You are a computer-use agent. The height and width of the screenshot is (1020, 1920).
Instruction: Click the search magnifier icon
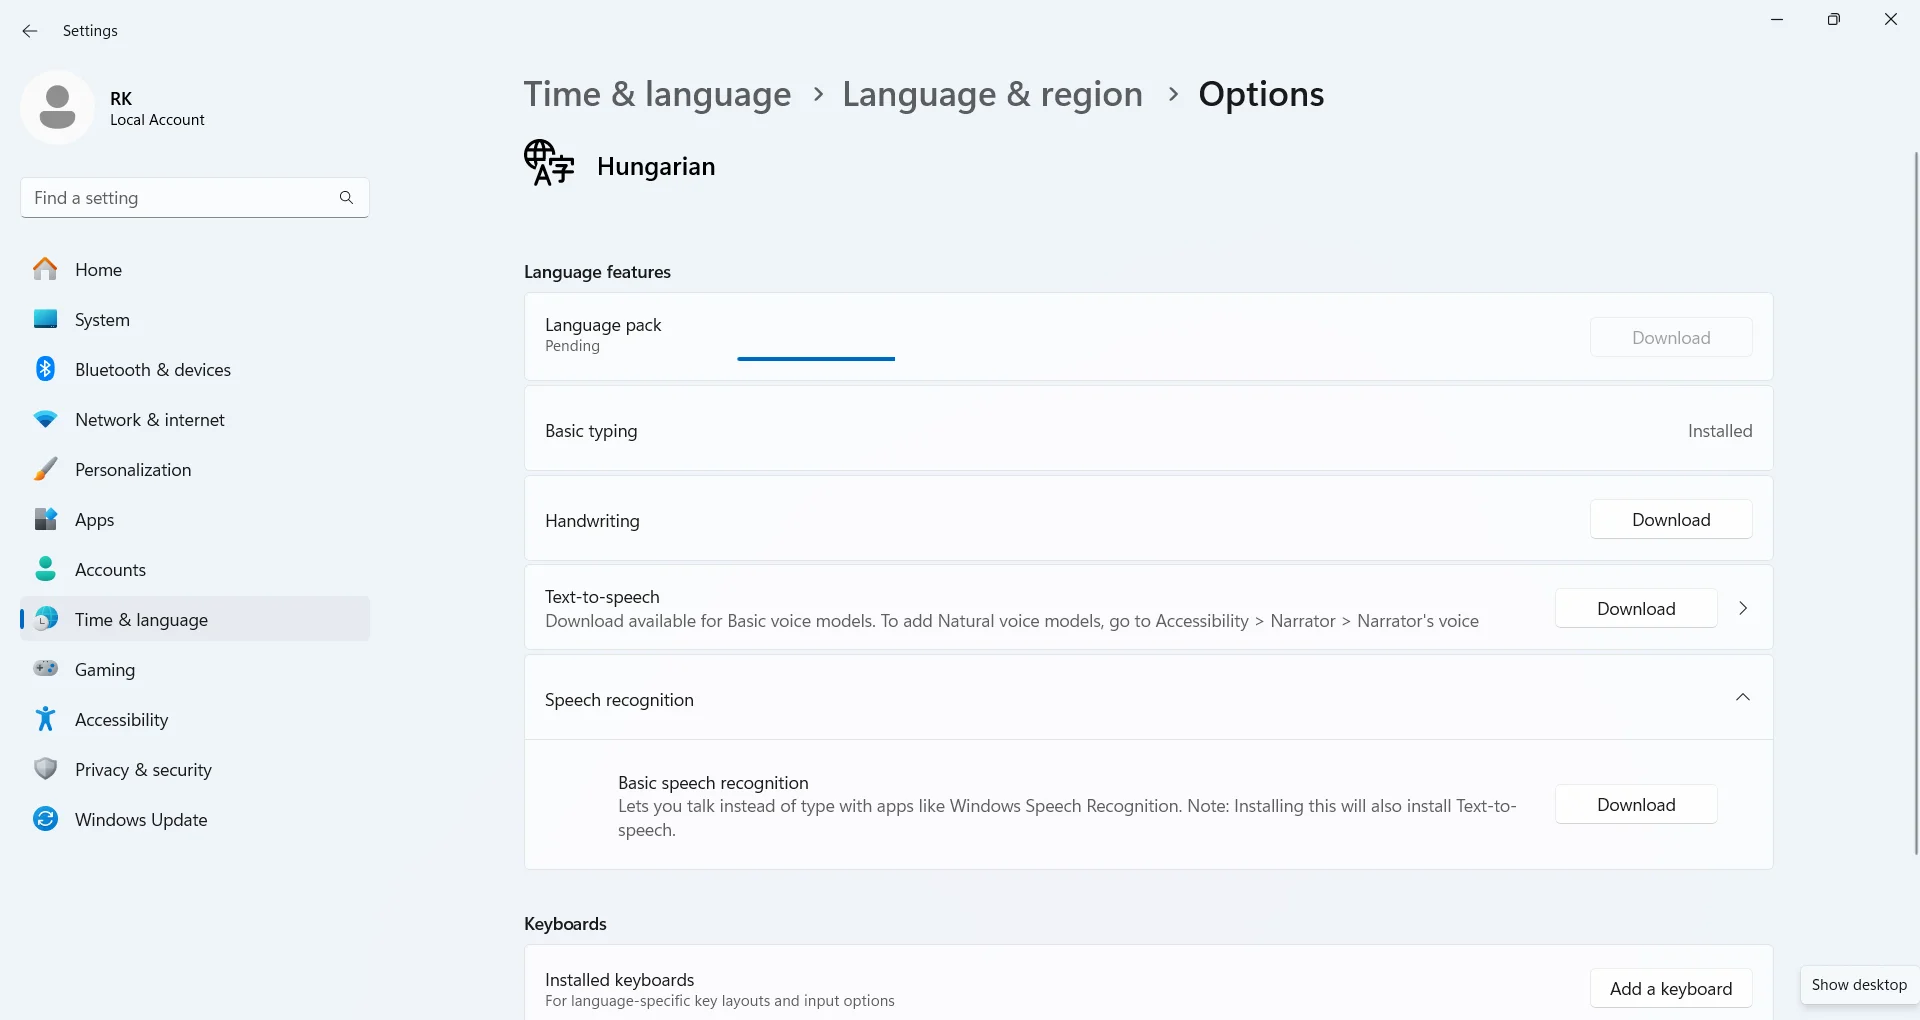[346, 198]
